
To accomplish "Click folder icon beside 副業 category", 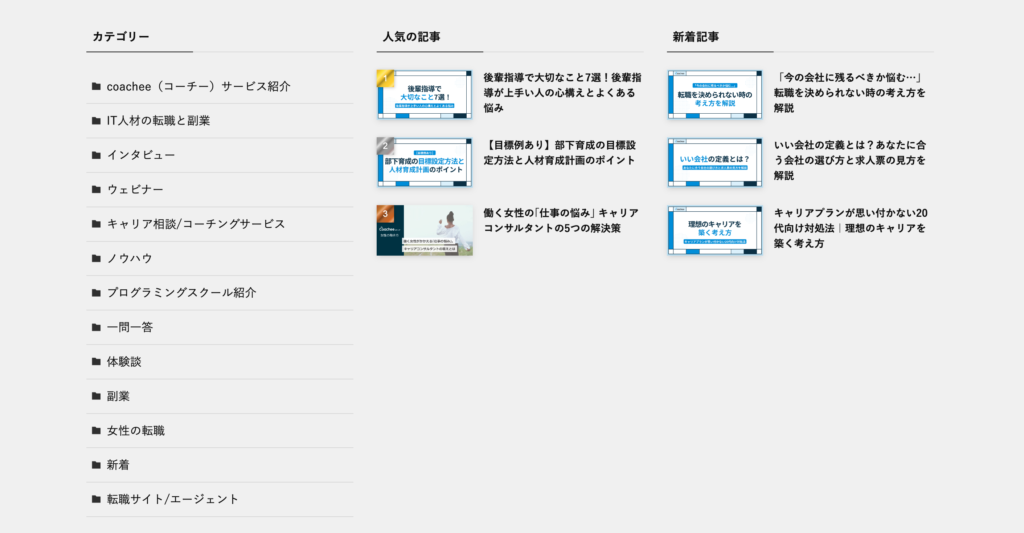I will [96, 396].
